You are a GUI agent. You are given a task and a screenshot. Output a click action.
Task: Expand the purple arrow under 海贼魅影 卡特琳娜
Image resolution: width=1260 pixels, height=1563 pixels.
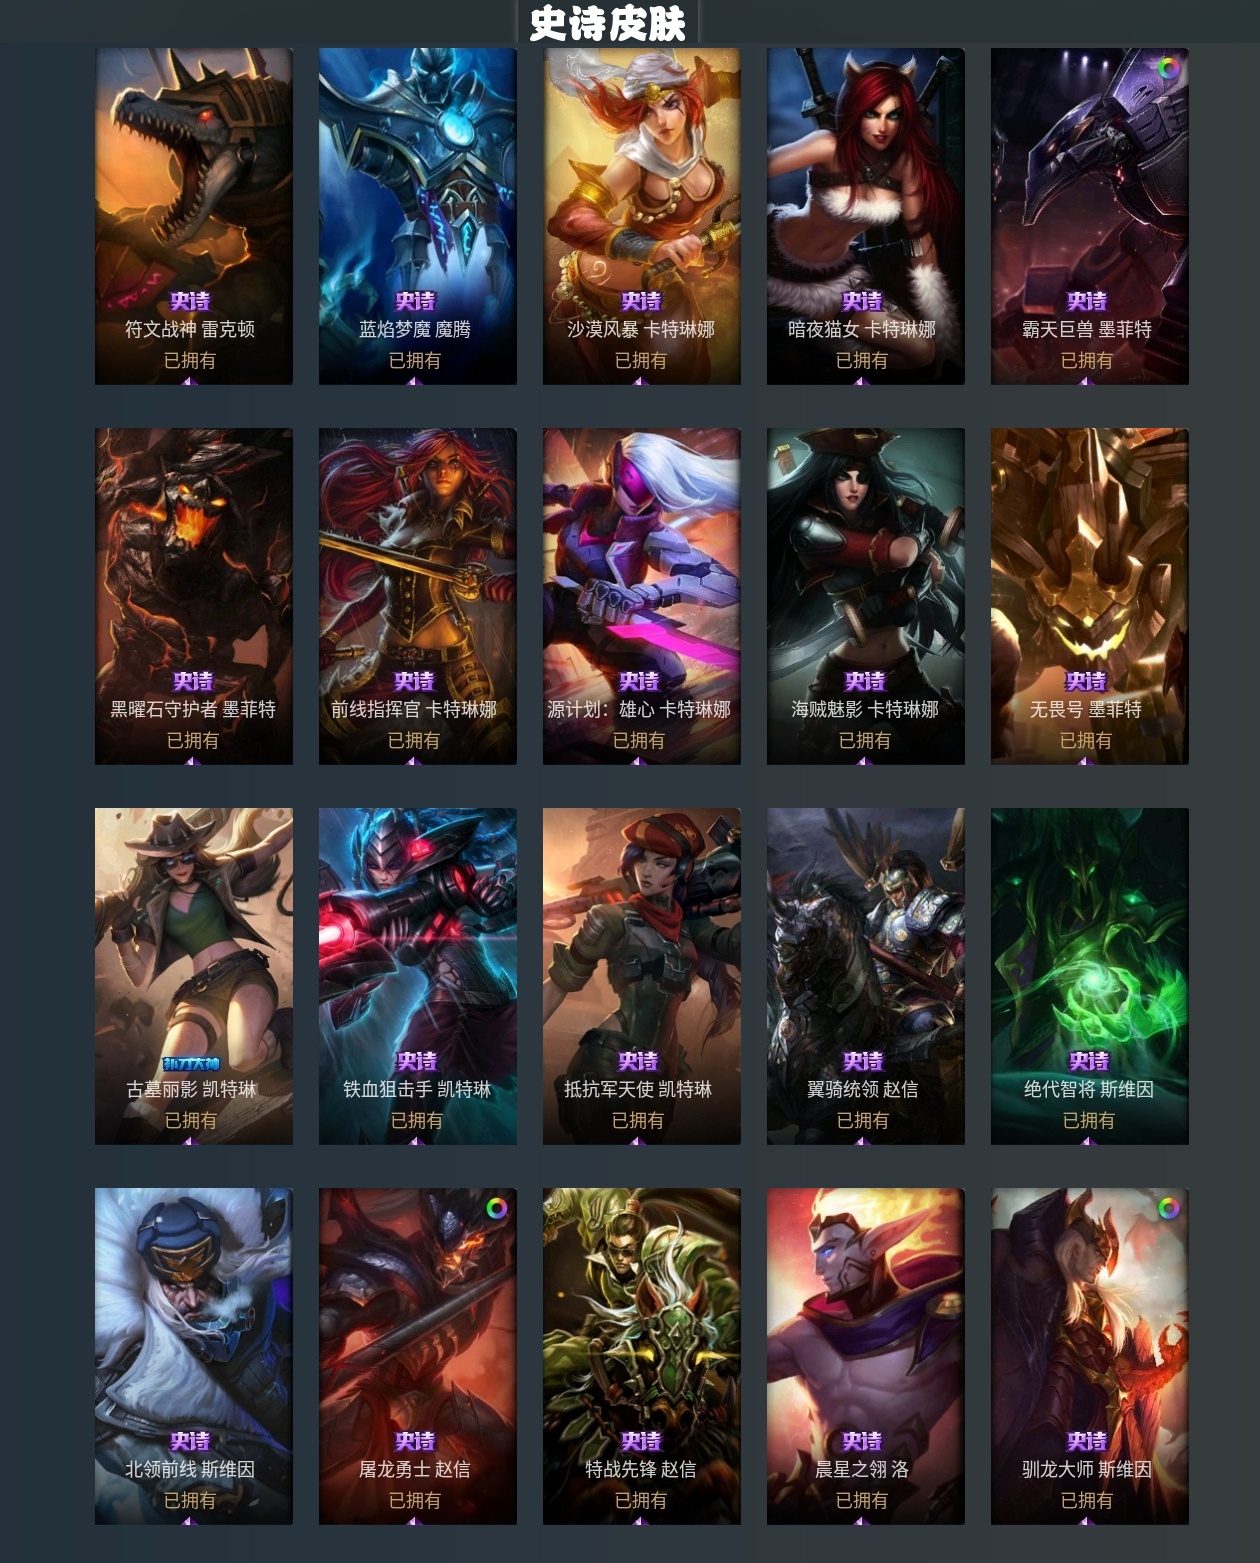pos(863,760)
